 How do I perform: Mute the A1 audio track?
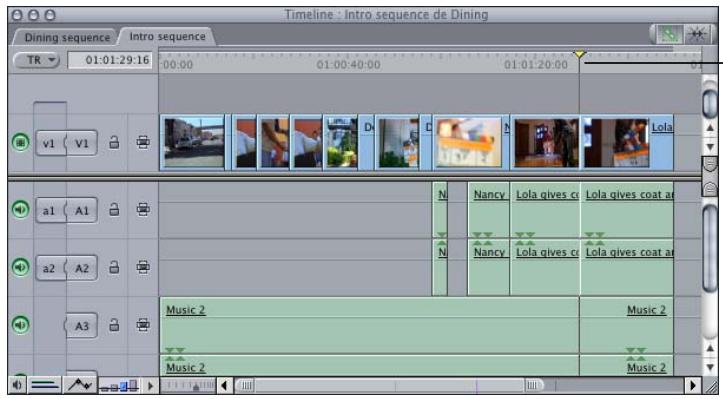click(x=20, y=209)
